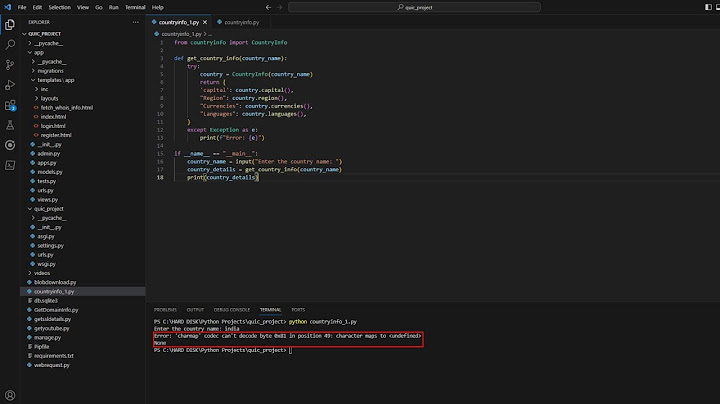Open the Run and Debug view
The image size is (720, 404).
coord(11,84)
